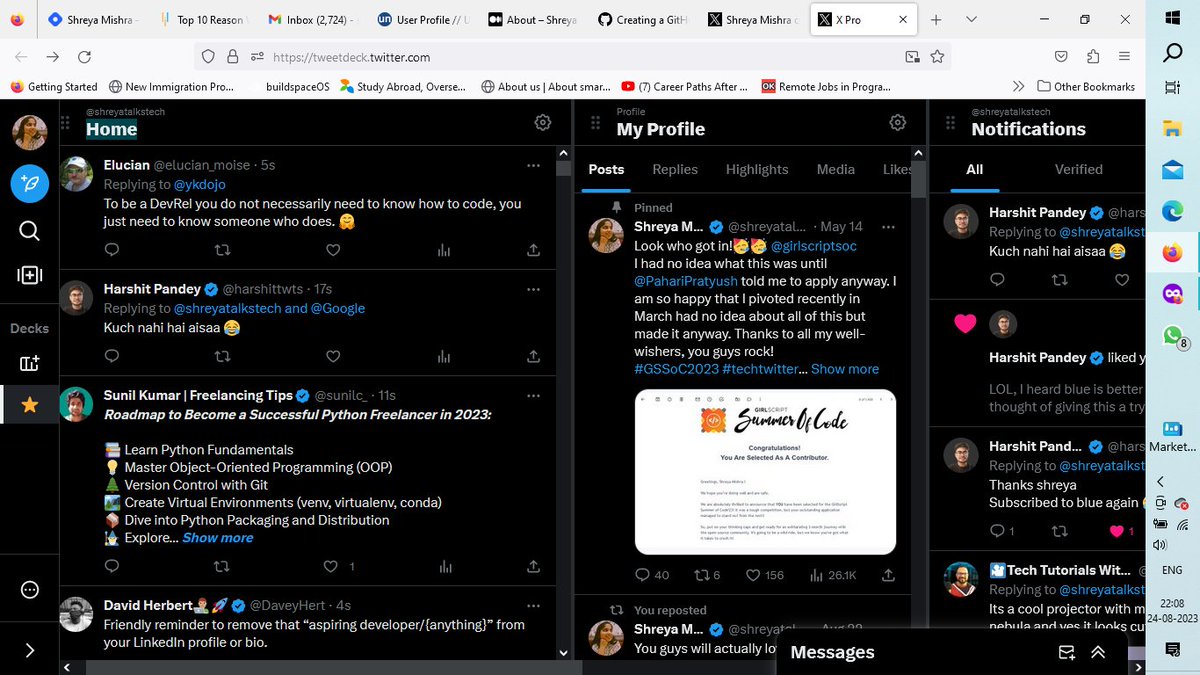Image resolution: width=1200 pixels, height=675 pixels.
Task: Switch to the Media tab
Action: click(x=836, y=169)
